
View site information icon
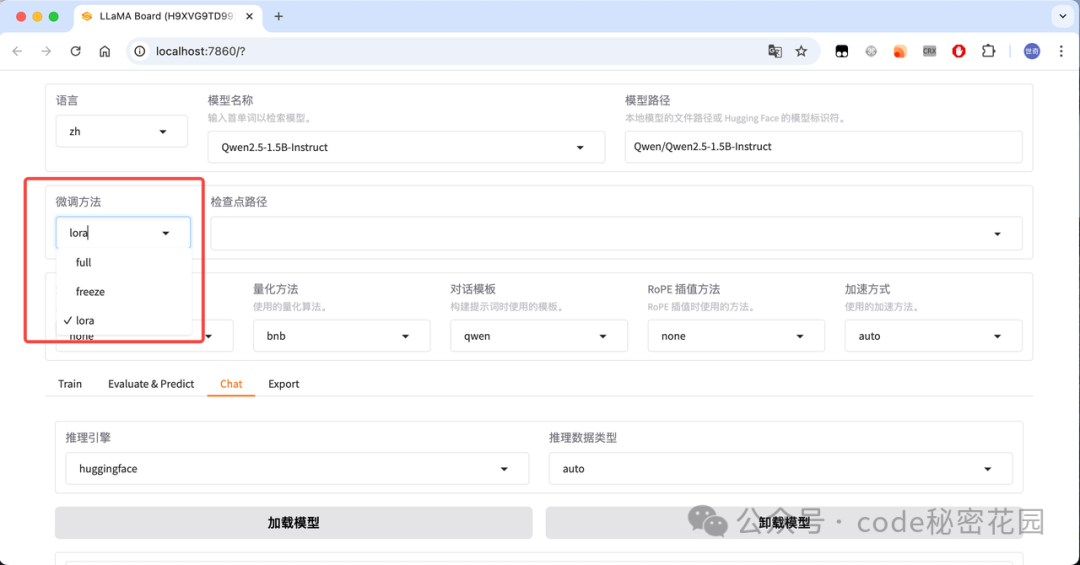[x=140, y=51]
